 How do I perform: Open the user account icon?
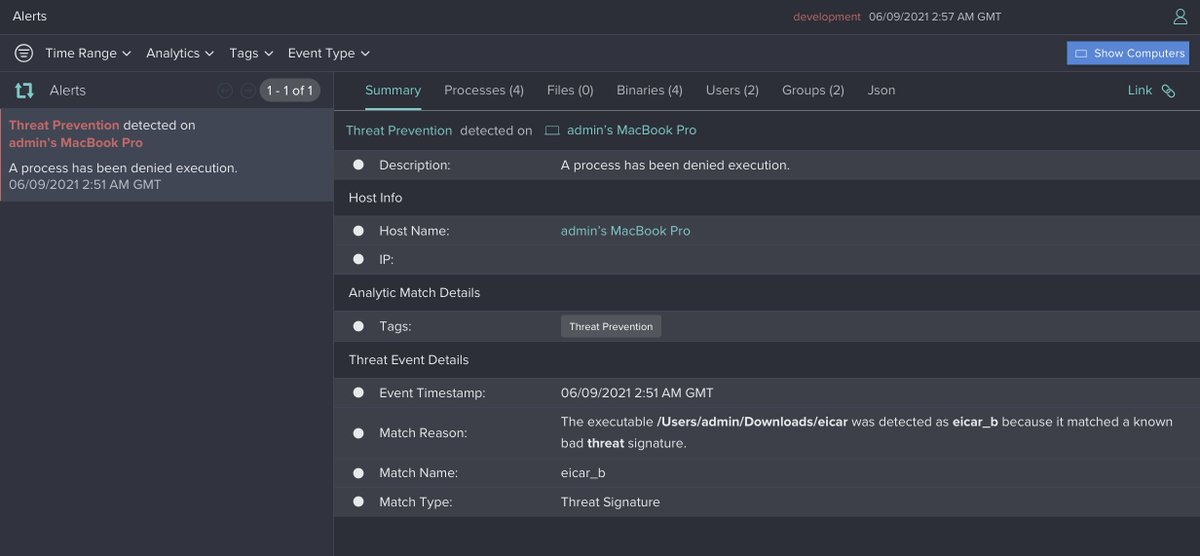[x=1180, y=17]
